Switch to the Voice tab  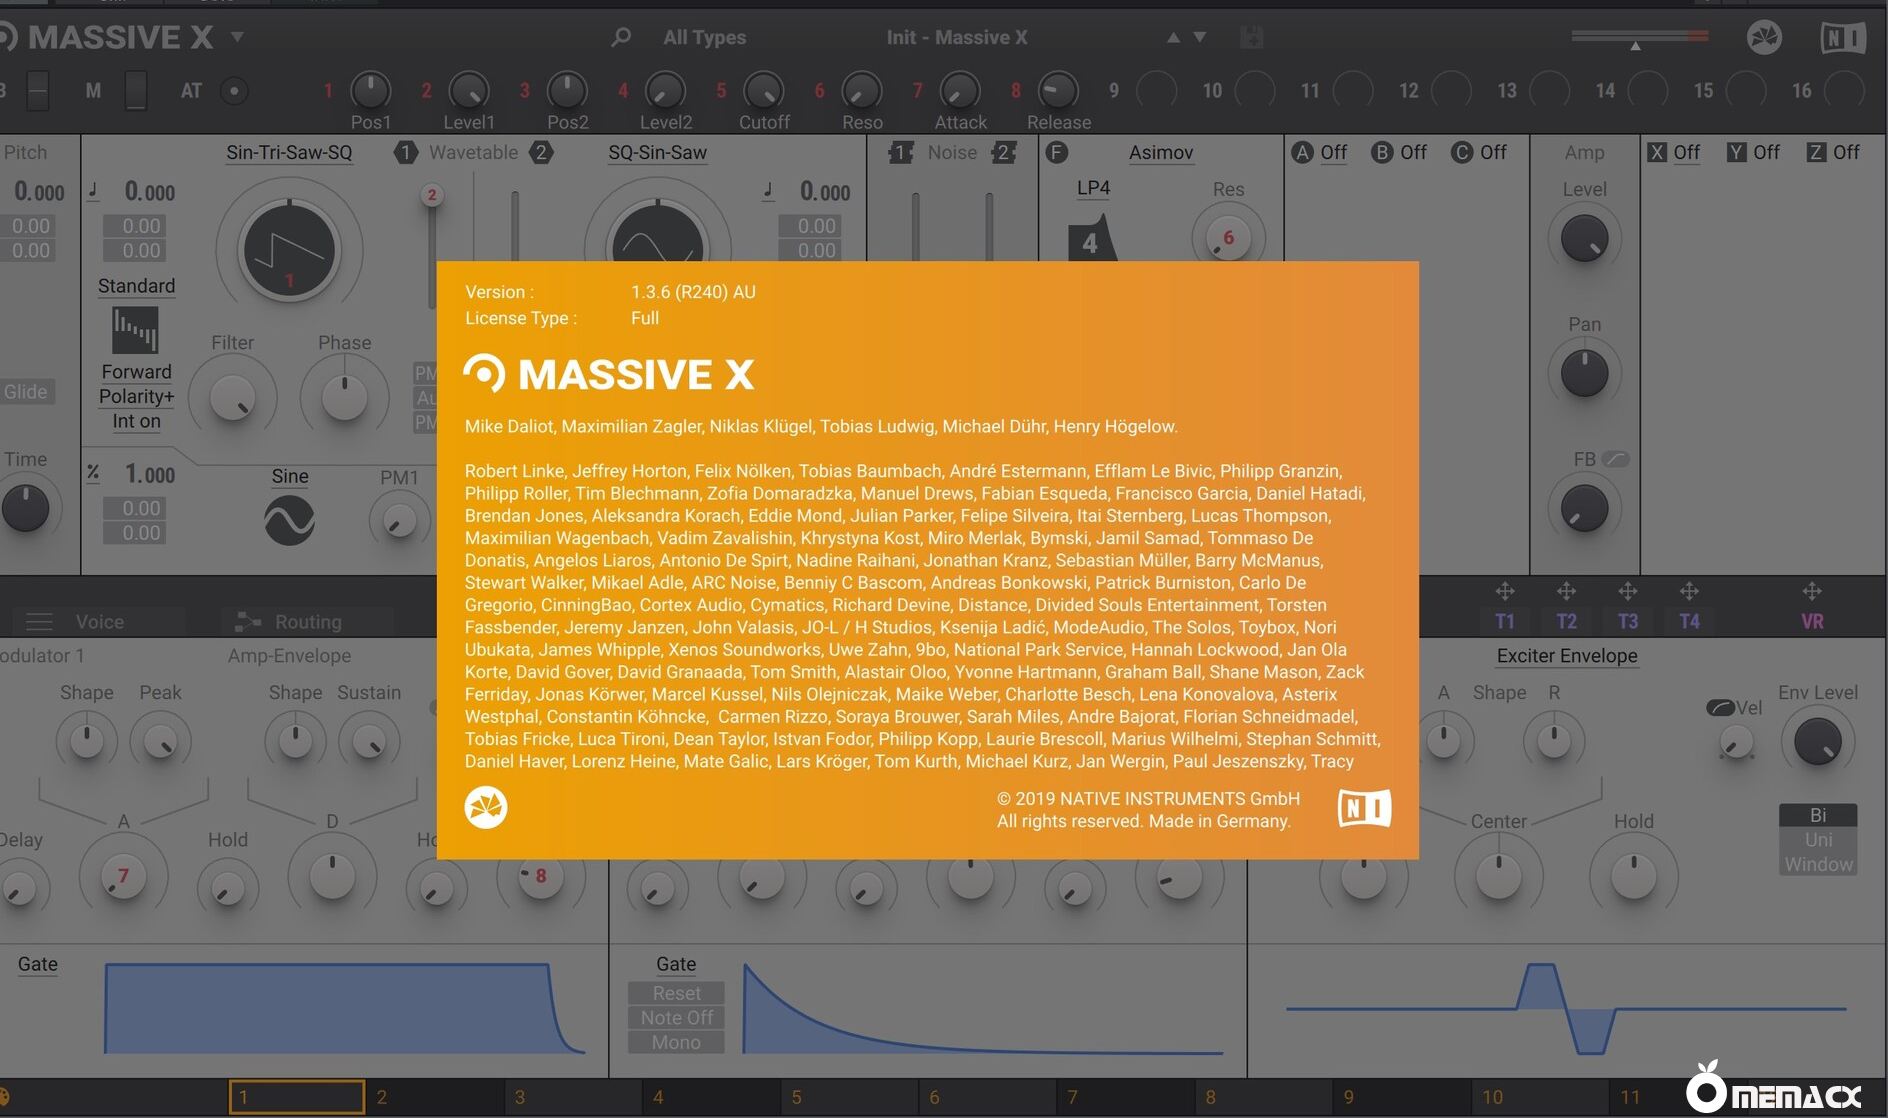[99, 622]
